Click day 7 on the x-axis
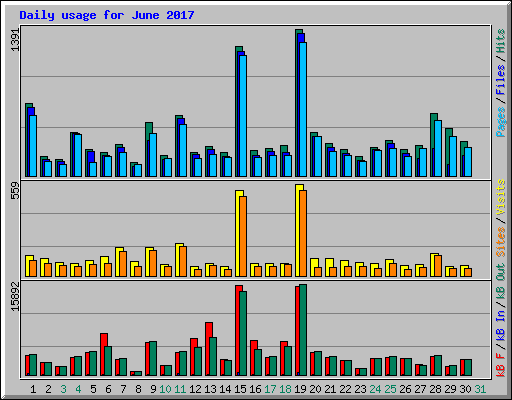Screen dimensions: 512x400 123,389
